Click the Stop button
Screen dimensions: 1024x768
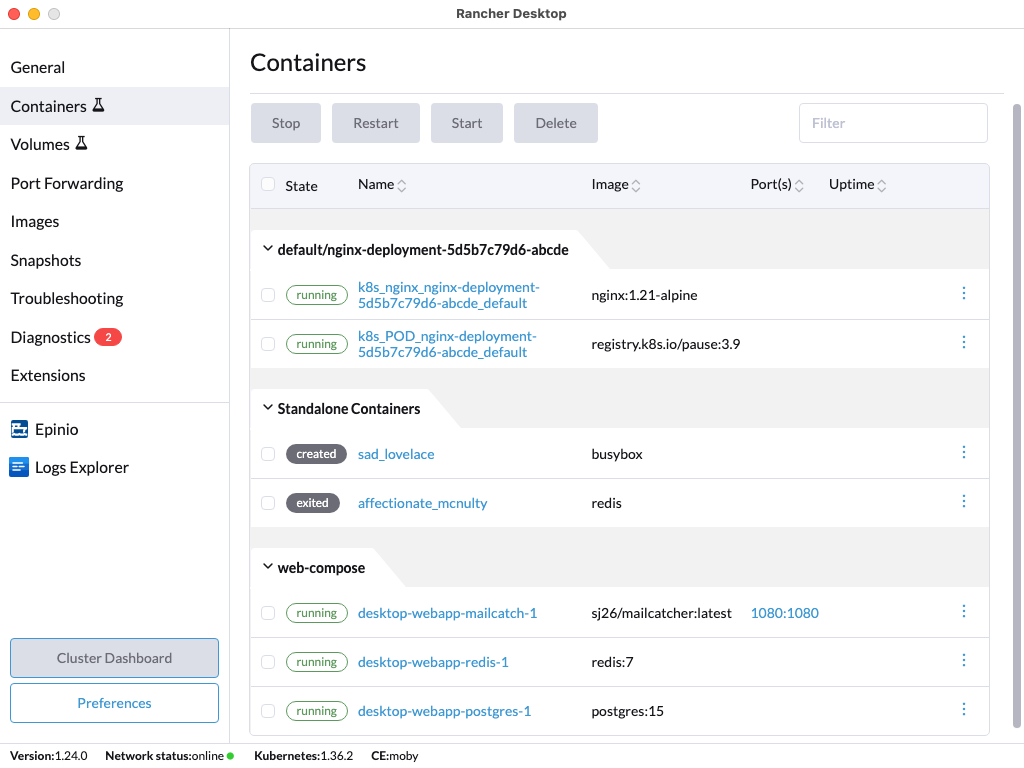286,123
